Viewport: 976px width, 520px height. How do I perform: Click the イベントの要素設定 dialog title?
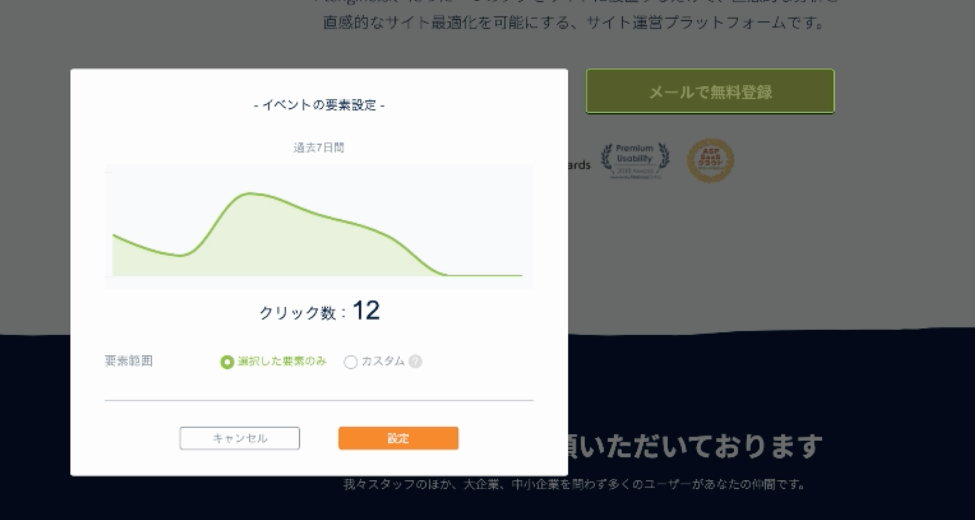[x=319, y=105]
